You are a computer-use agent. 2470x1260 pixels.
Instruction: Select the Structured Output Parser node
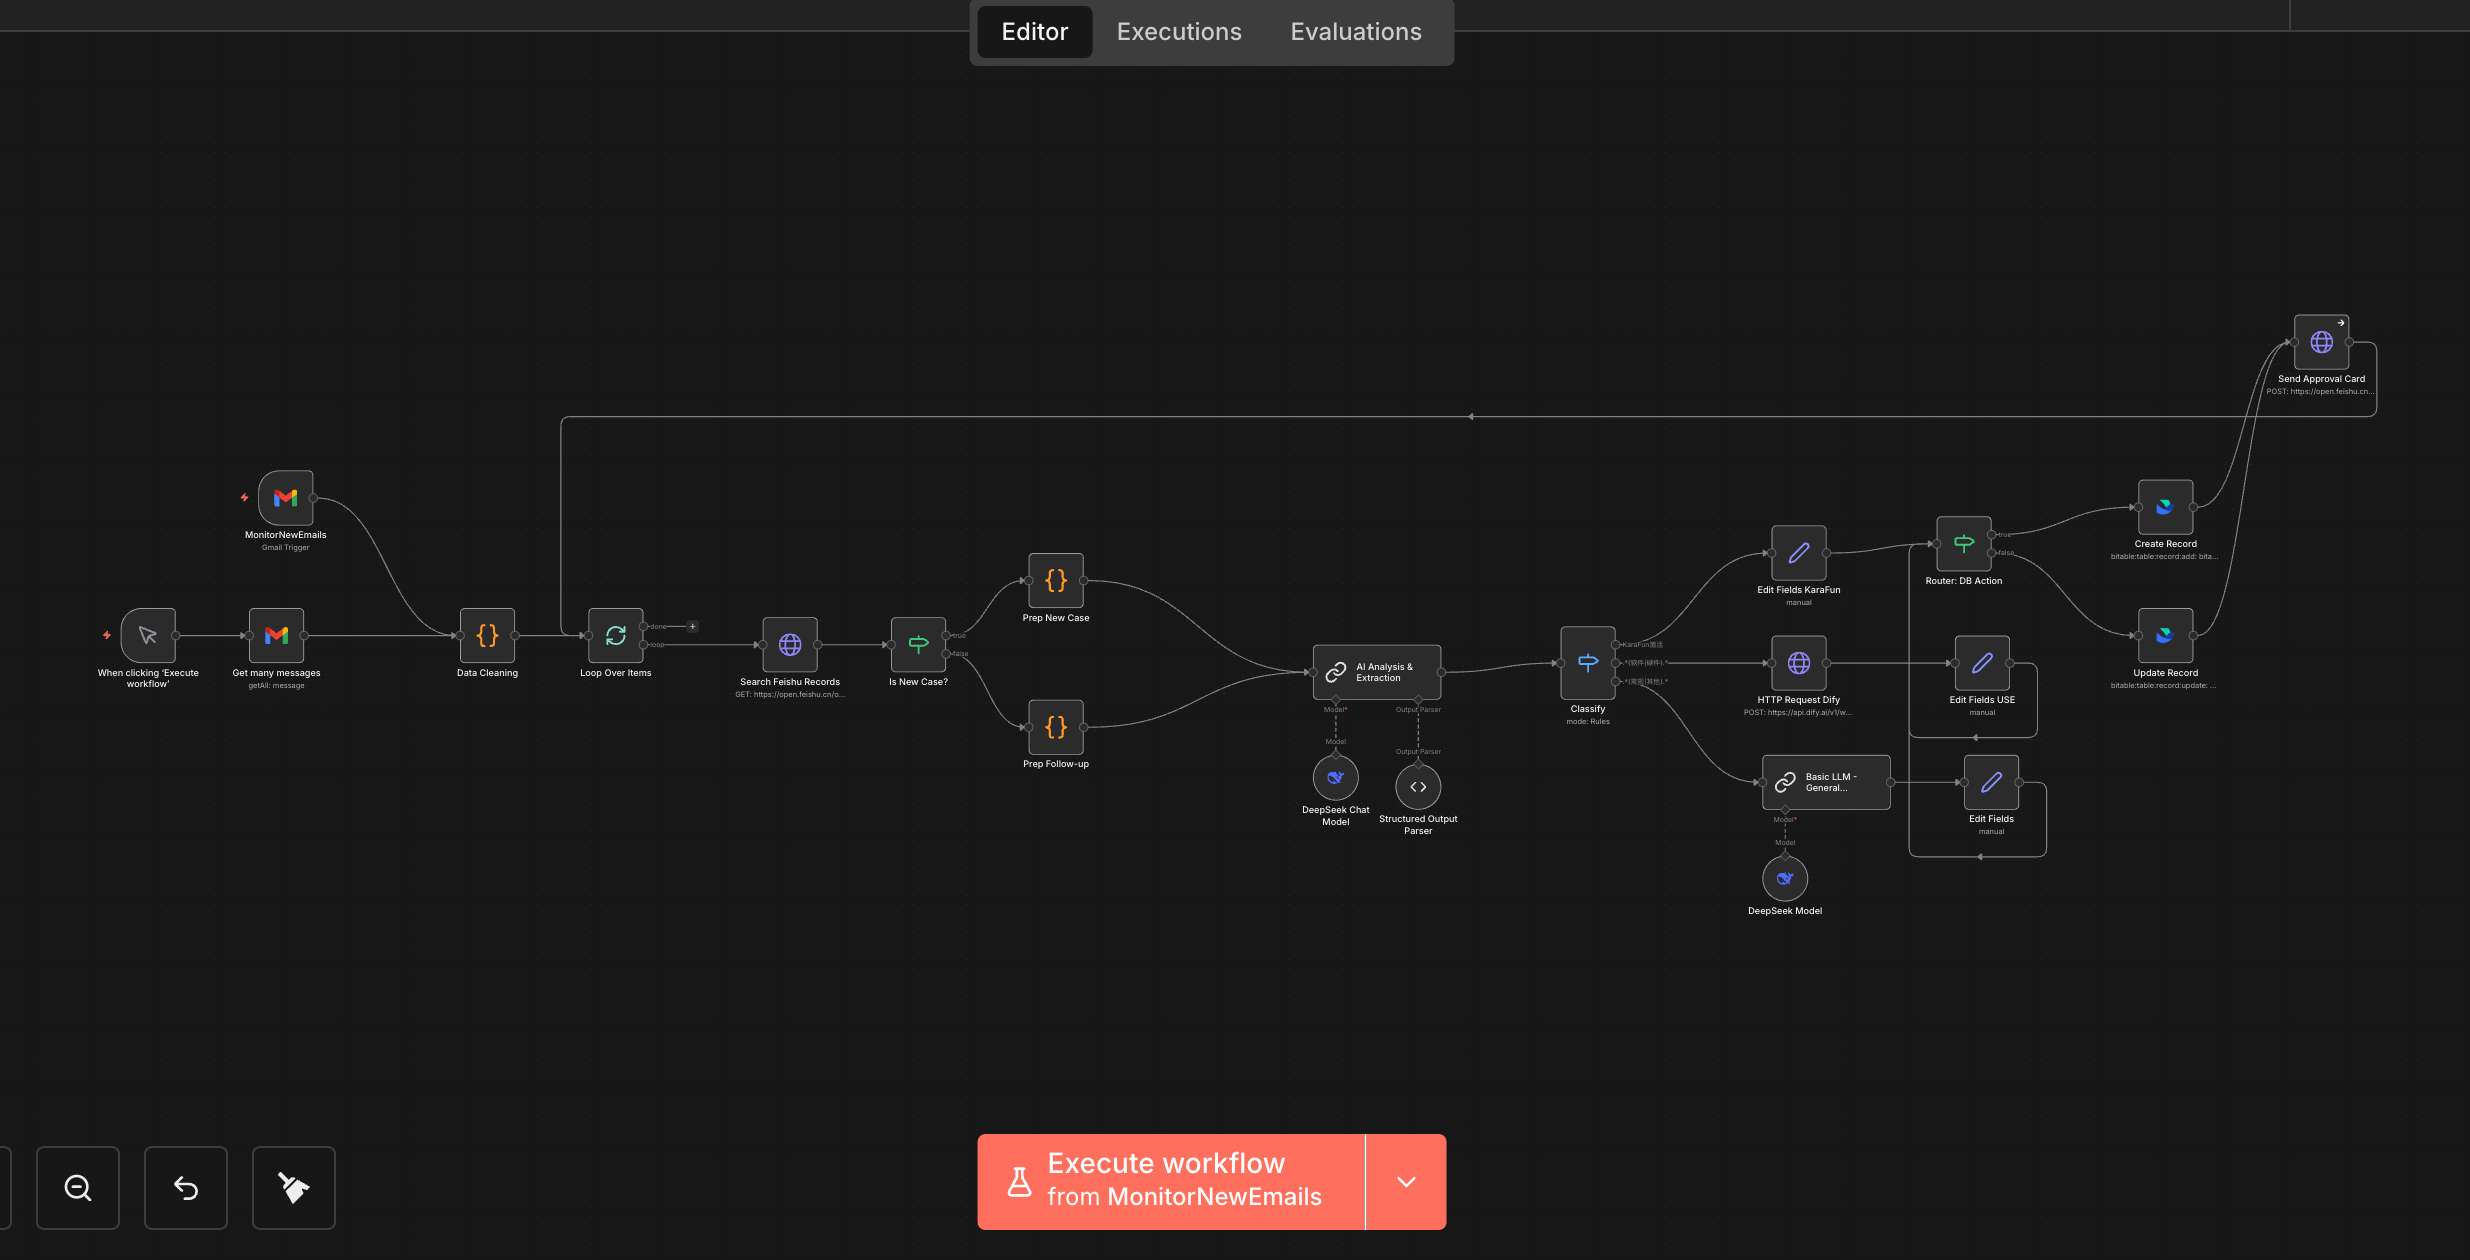pos(1418,787)
